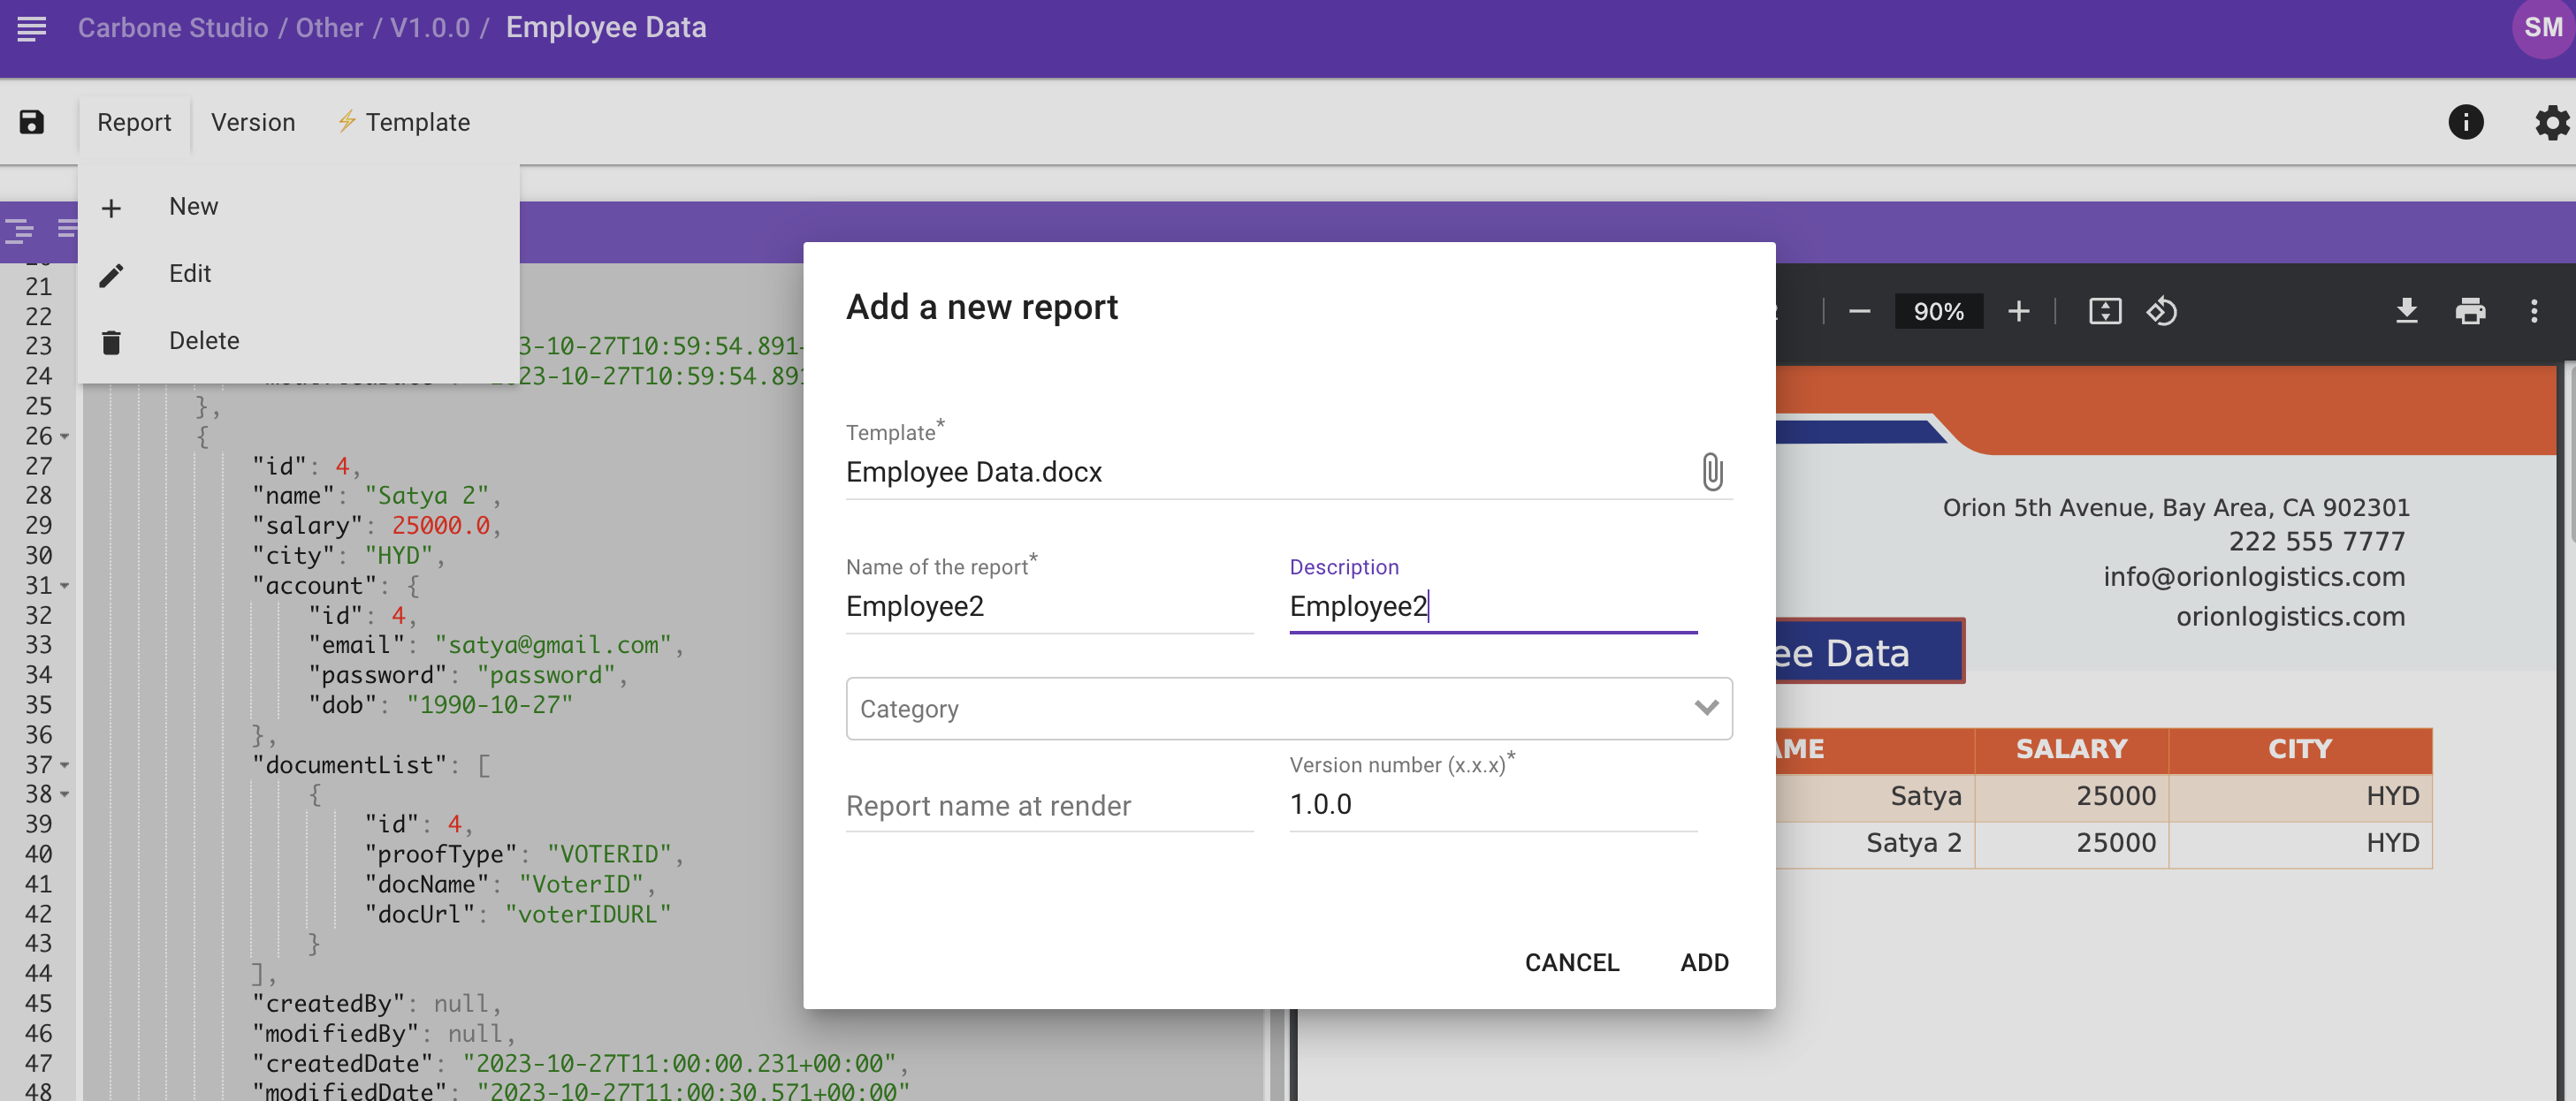Viewport: 2576px width, 1101px height.
Task: Click fit to page icon
Action: tap(2104, 311)
